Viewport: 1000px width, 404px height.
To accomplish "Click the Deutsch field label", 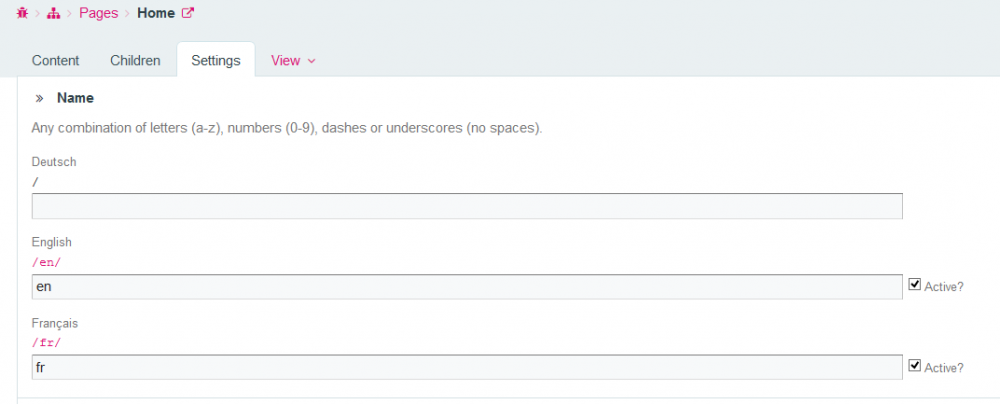I will click(x=54, y=161).
